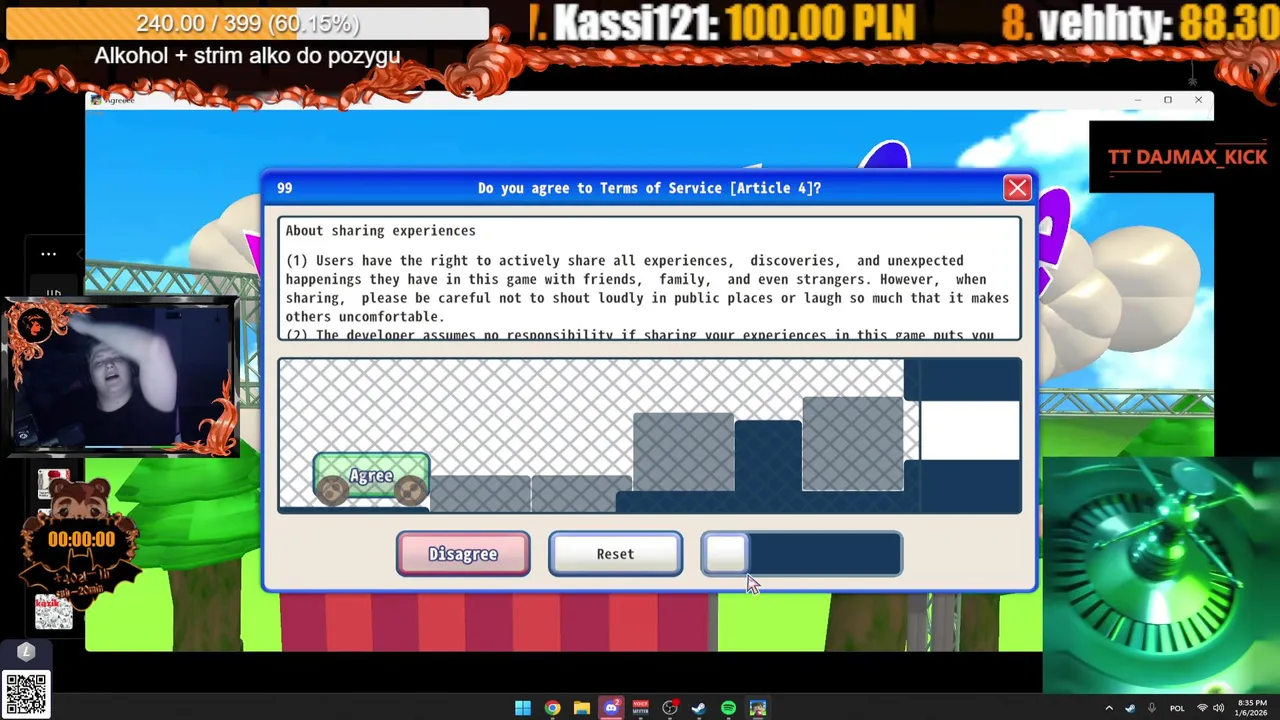Image resolution: width=1280 pixels, height=720 pixels.
Task: Open File Explorer from the taskbar
Action: coord(581,708)
